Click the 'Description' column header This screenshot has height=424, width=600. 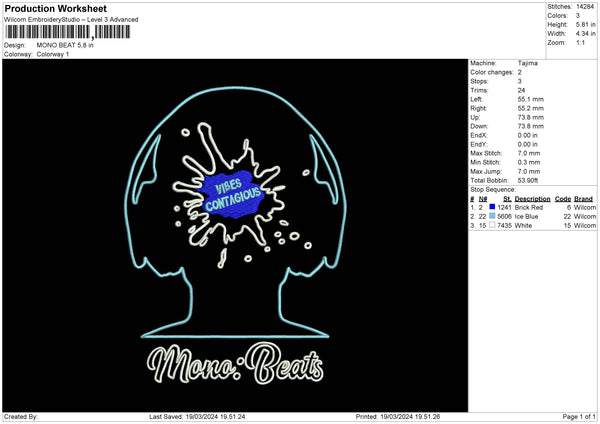pyautogui.click(x=532, y=199)
